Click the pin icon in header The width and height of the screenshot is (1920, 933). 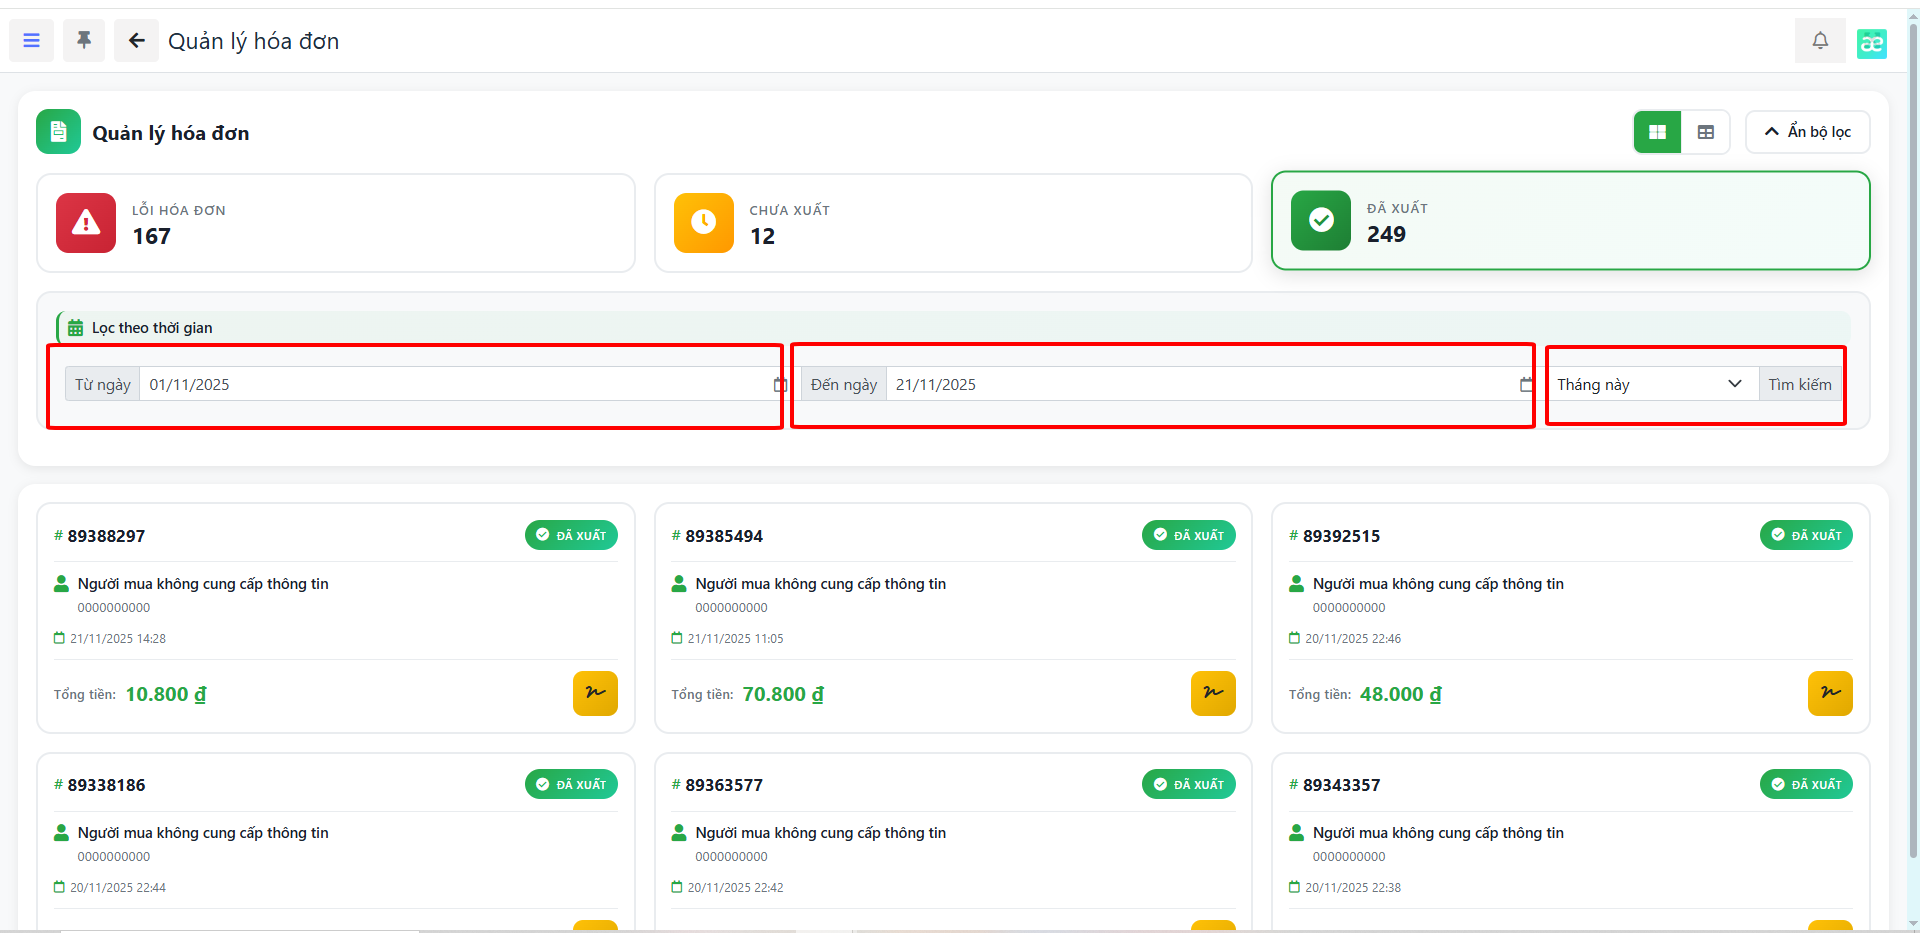coord(84,41)
